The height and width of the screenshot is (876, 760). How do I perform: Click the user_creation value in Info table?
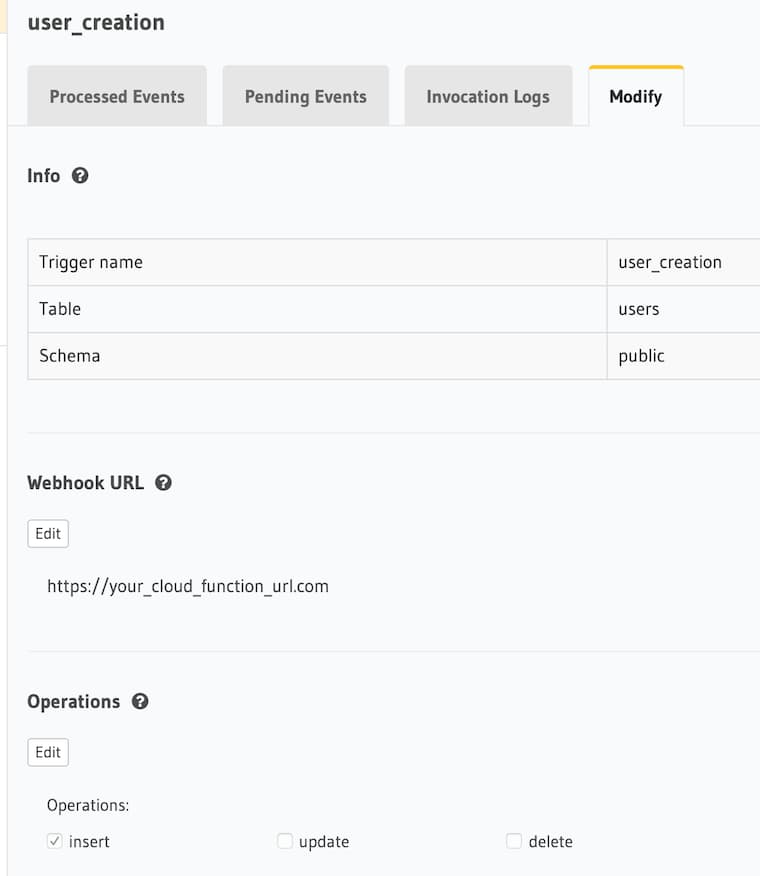click(670, 263)
